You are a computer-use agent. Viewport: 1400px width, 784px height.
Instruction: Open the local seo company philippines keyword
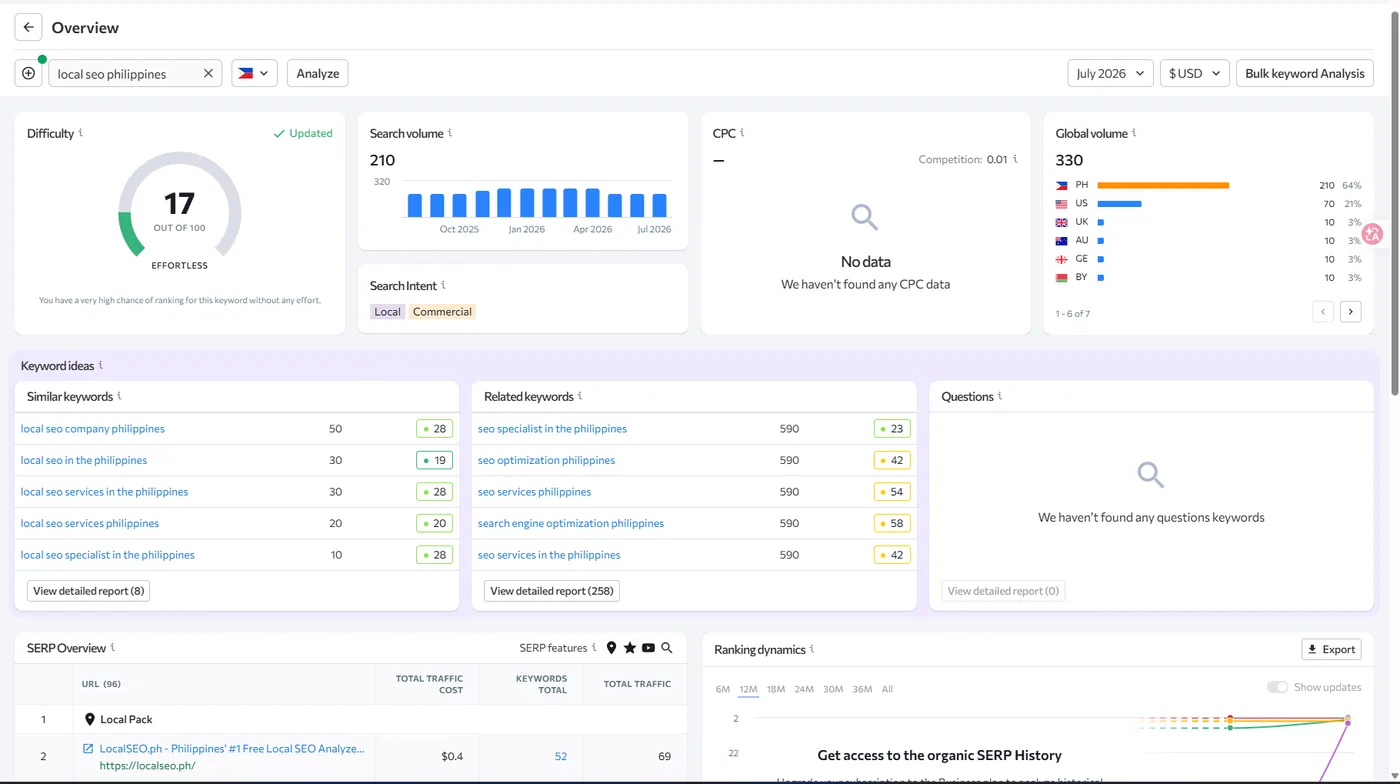pyautogui.click(x=93, y=429)
